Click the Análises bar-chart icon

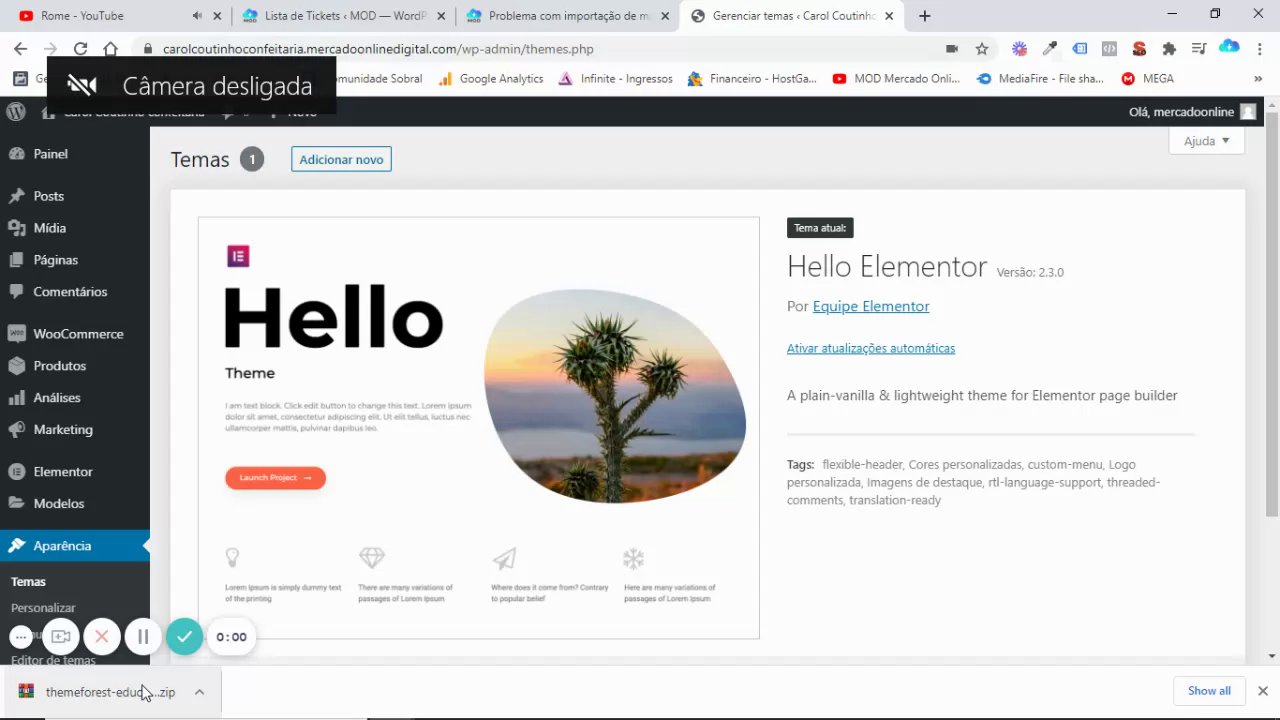point(16,398)
